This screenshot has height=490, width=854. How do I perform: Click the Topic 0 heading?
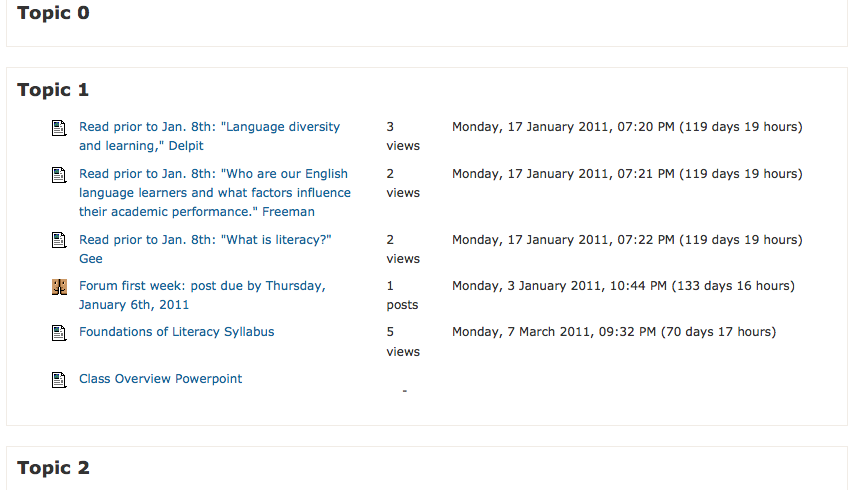tap(53, 13)
